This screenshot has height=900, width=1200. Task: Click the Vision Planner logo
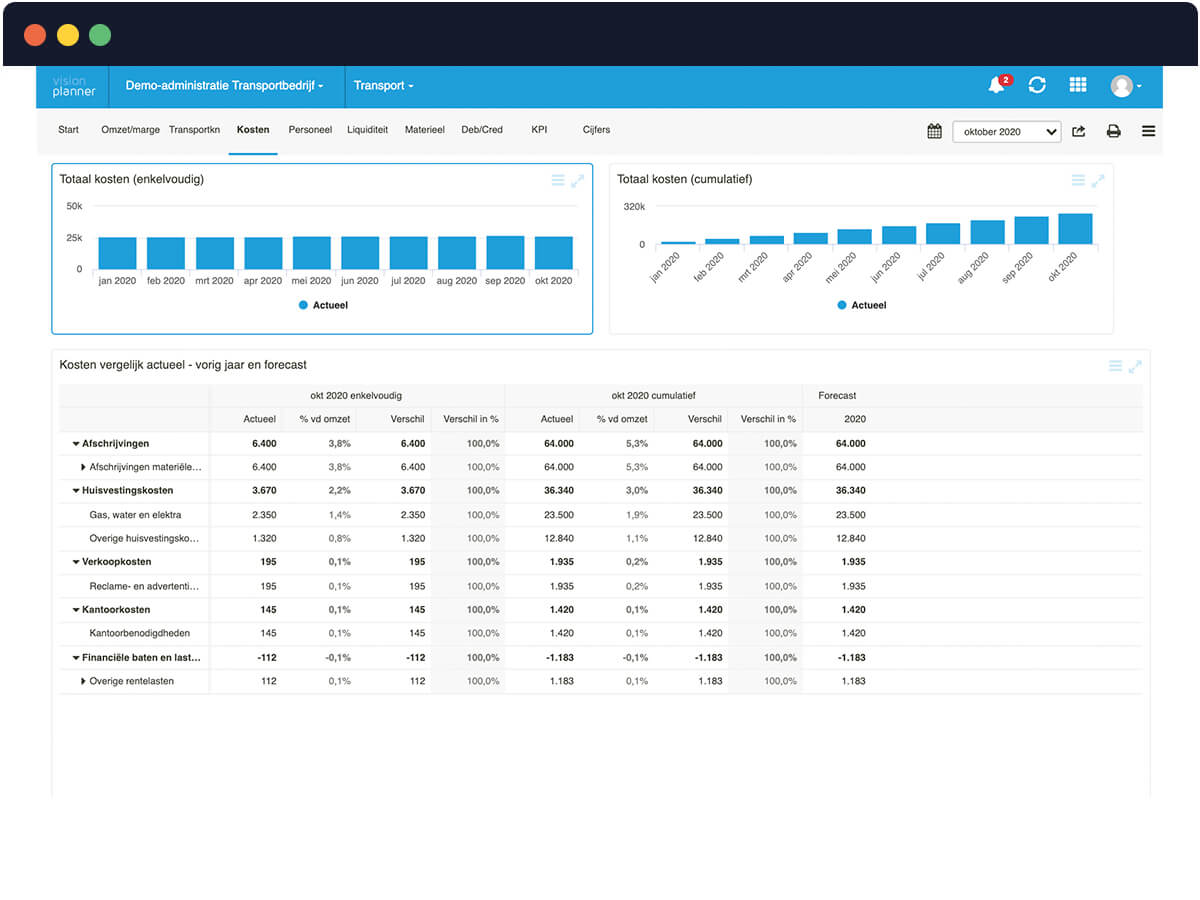pos(74,87)
